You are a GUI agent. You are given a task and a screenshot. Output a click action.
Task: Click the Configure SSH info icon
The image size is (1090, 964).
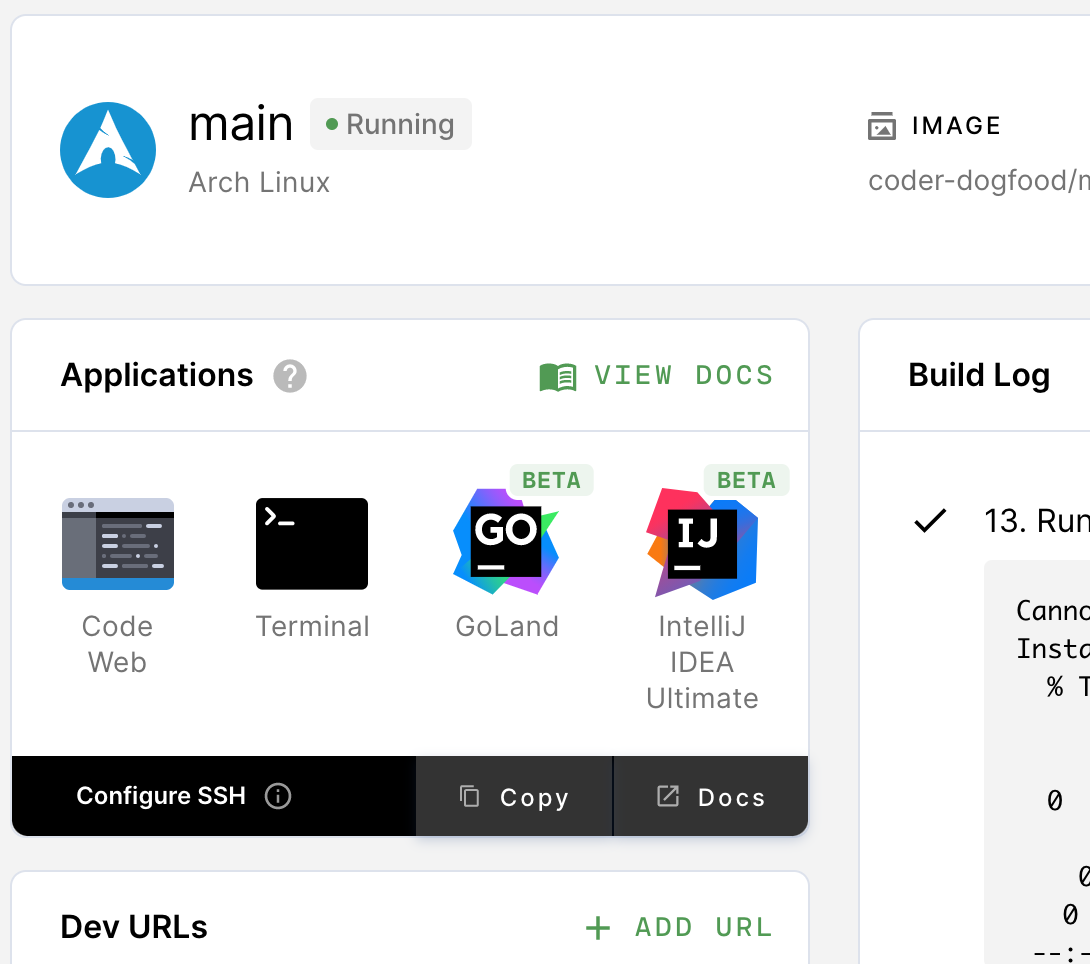click(278, 796)
